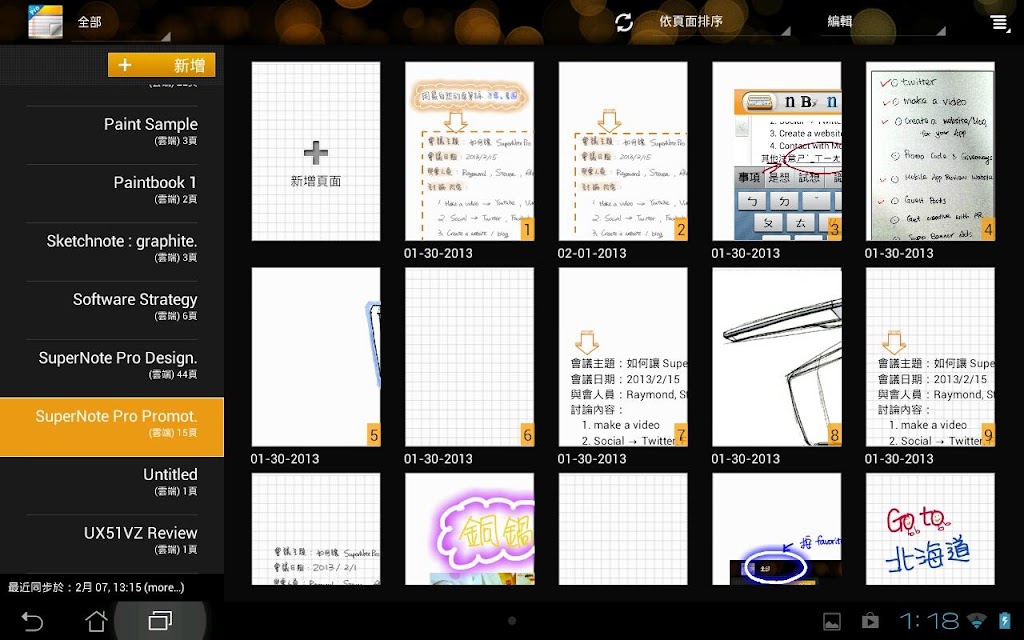Select the Software Strategy notebook
The image size is (1024, 640).
point(112,306)
